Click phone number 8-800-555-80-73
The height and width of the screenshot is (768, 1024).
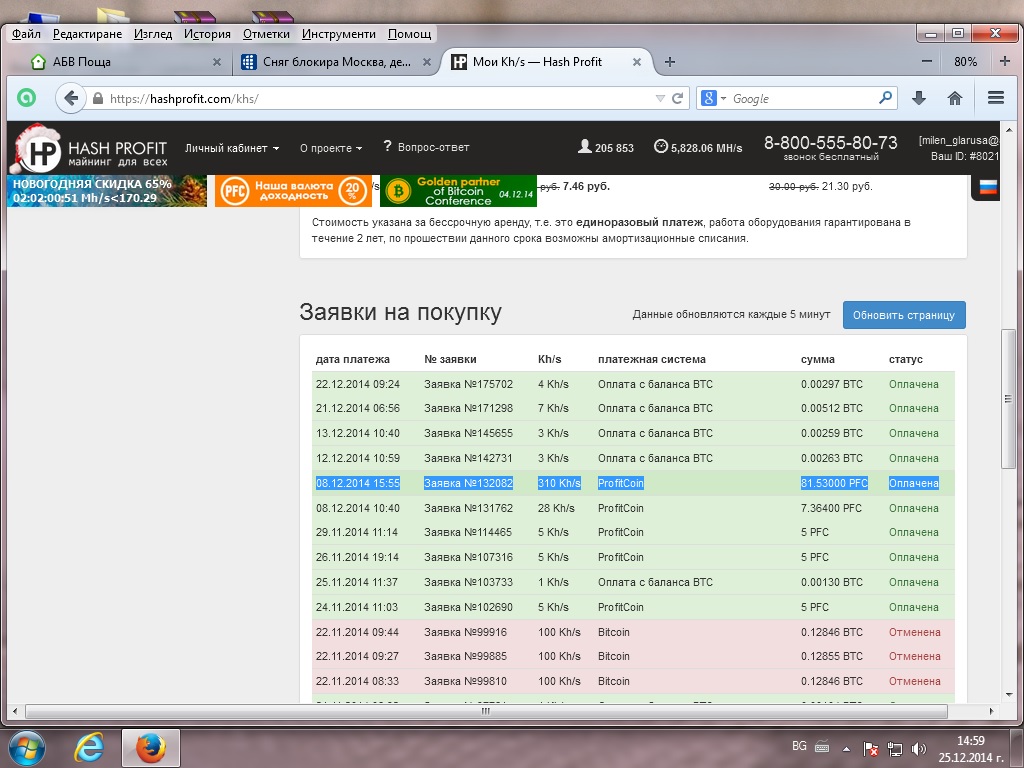coord(831,143)
